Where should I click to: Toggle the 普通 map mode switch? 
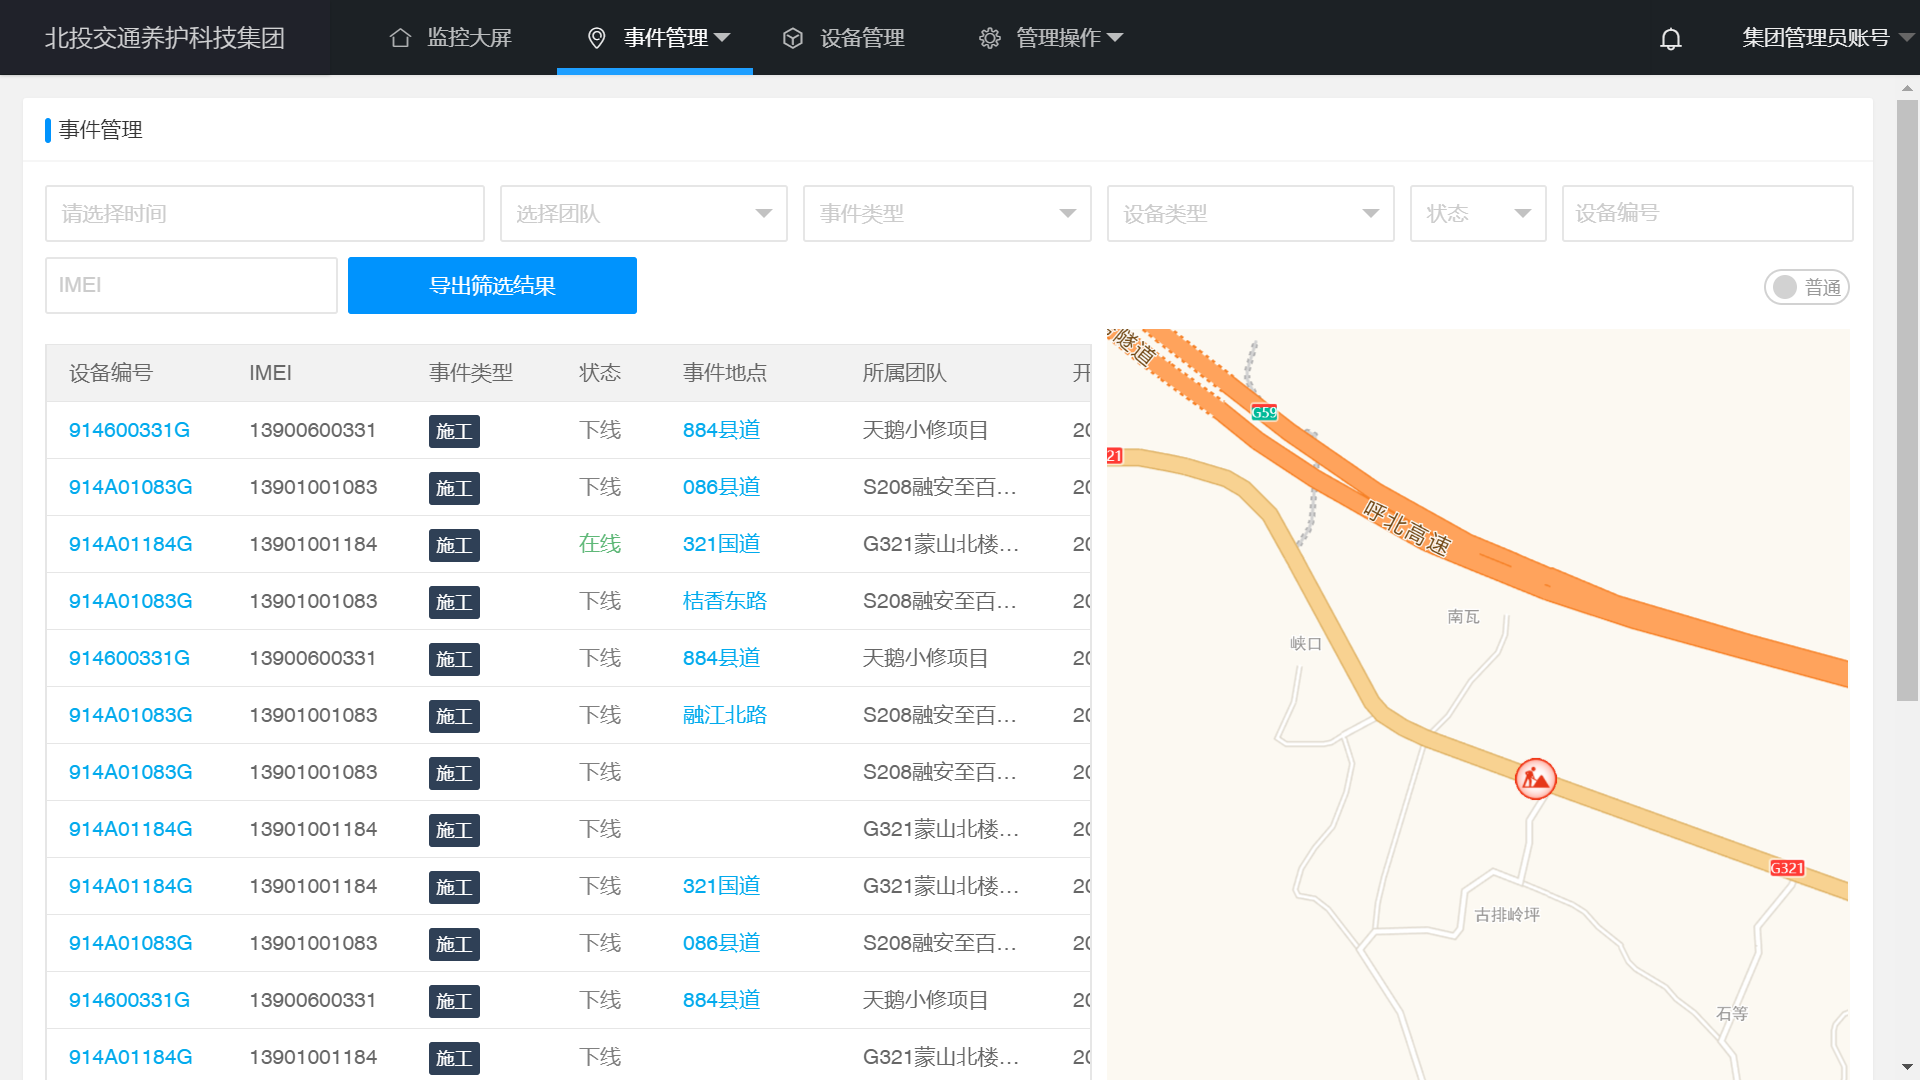[x=1806, y=287]
